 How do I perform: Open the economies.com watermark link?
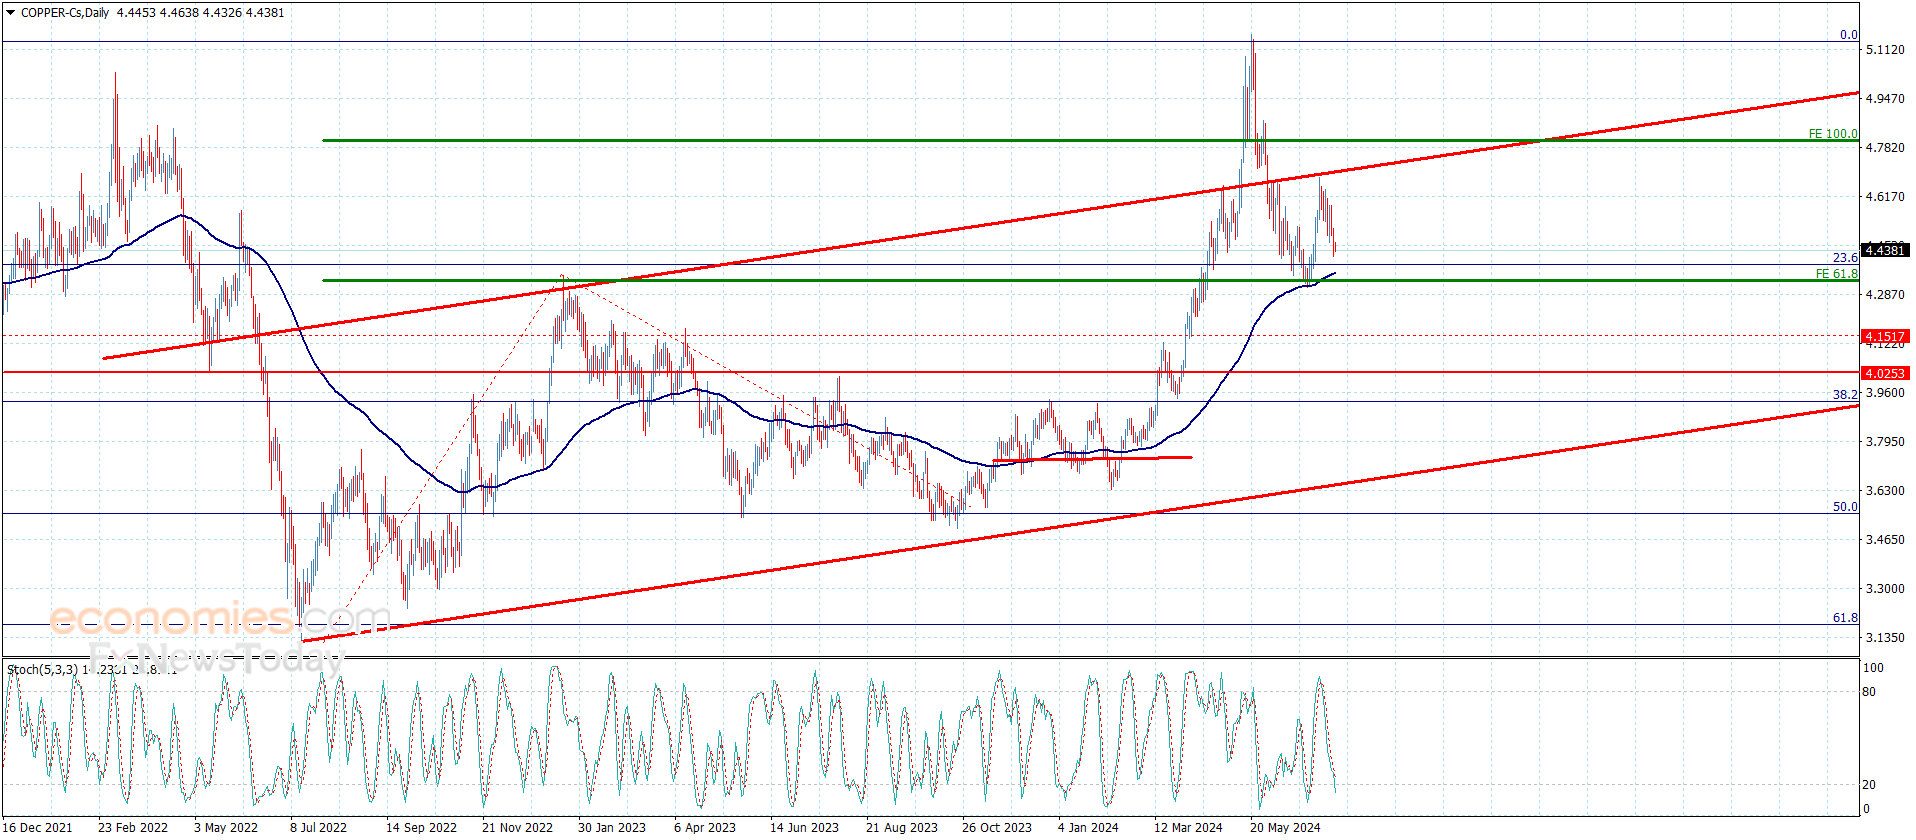[x=220, y=619]
